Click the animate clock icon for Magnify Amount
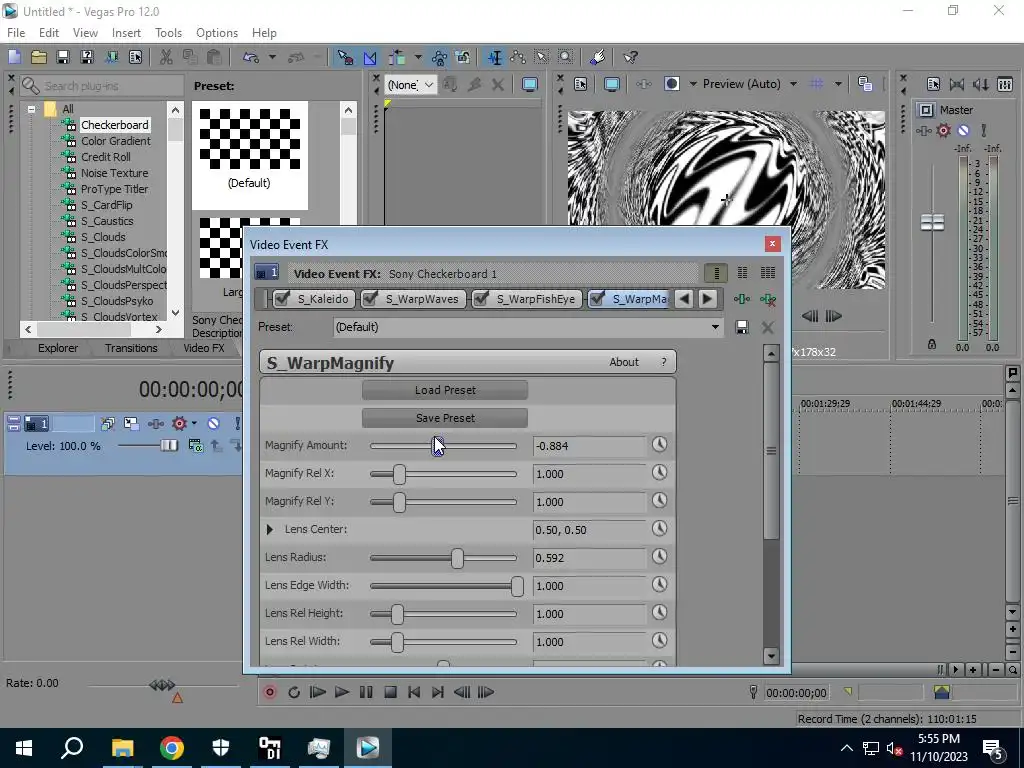The image size is (1024, 768). (x=660, y=445)
